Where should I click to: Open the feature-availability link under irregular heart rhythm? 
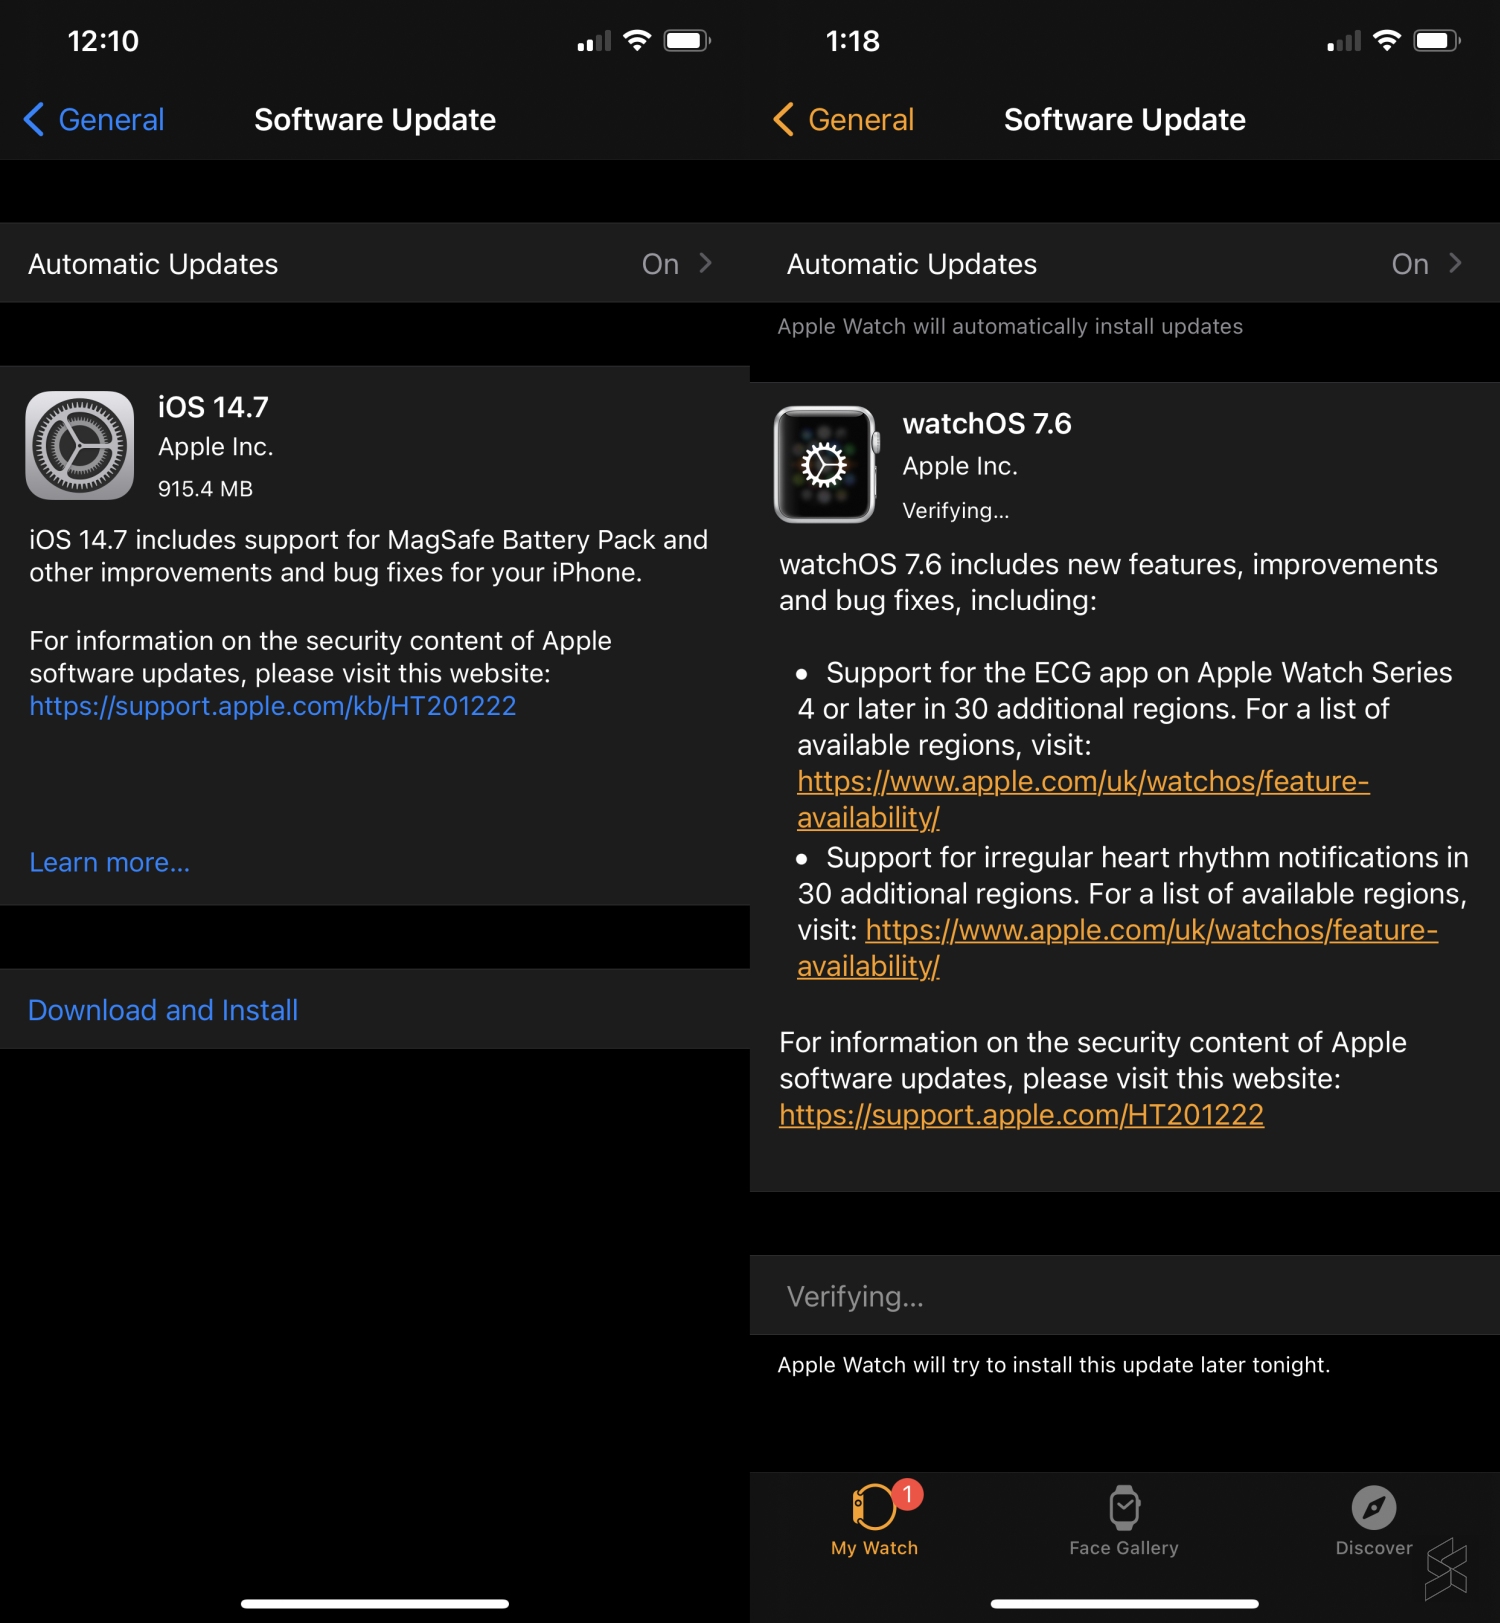coord(1117,948)
